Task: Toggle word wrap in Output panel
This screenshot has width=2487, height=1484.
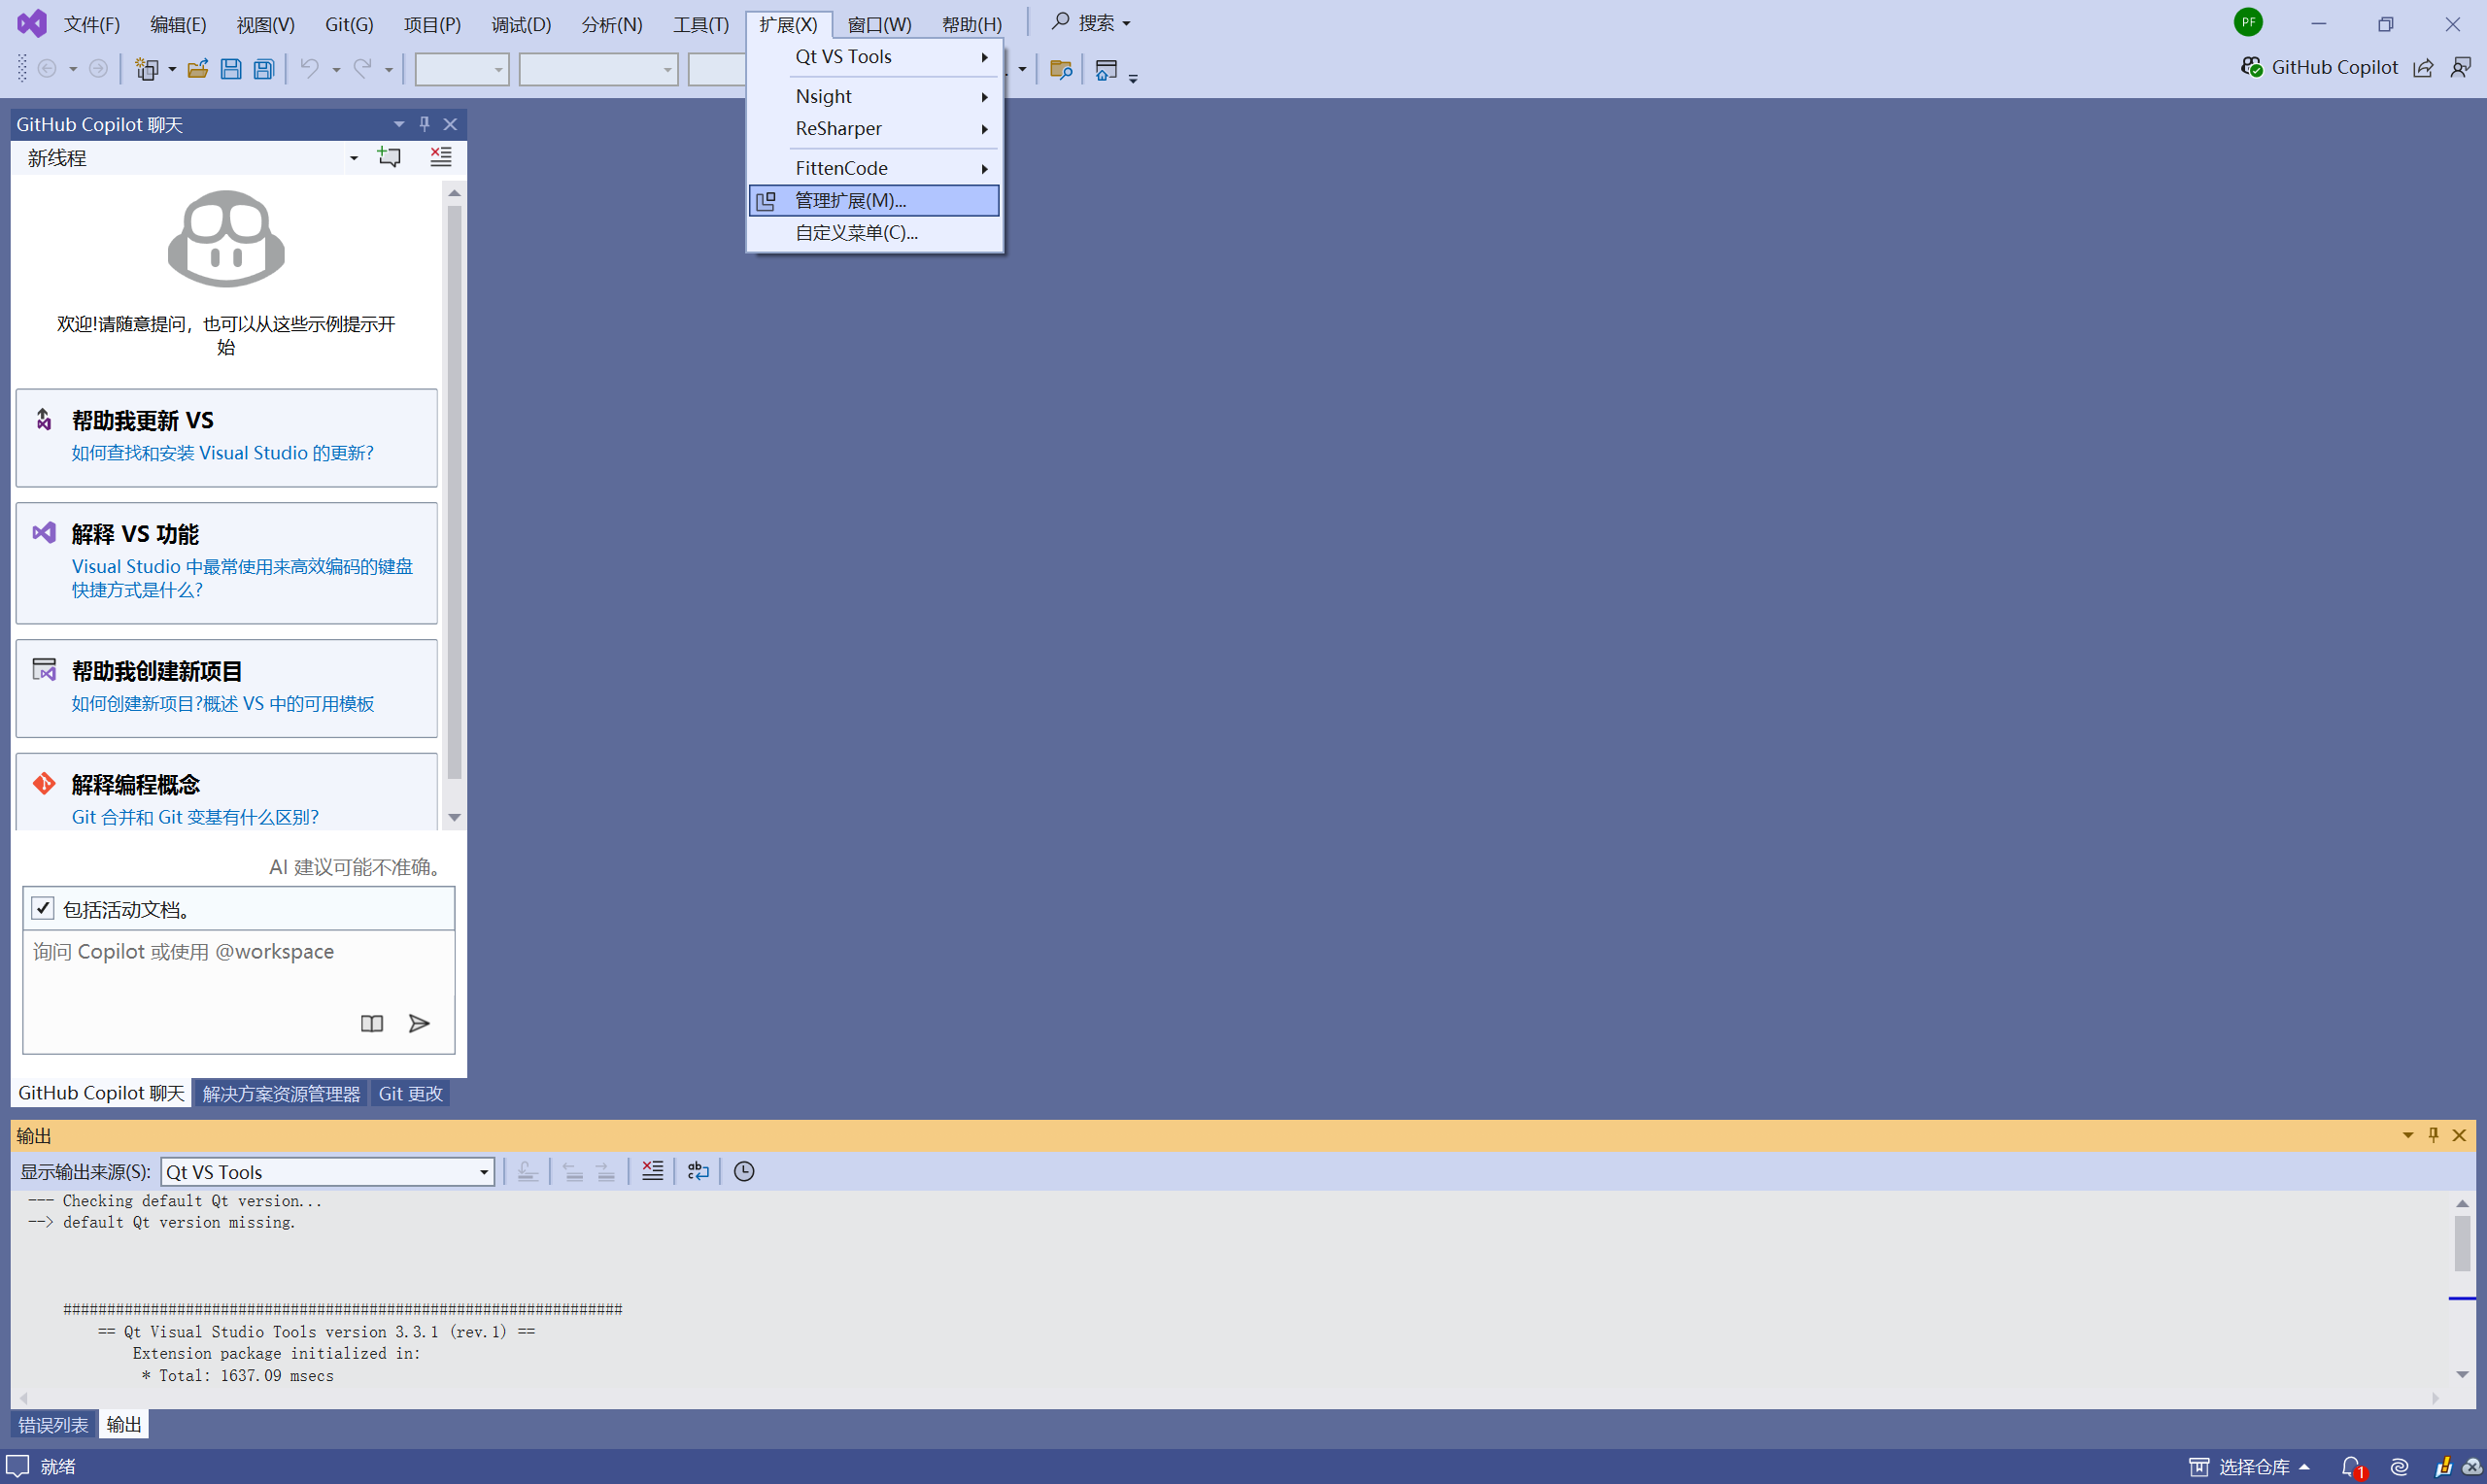Action: pos(698,1171)
